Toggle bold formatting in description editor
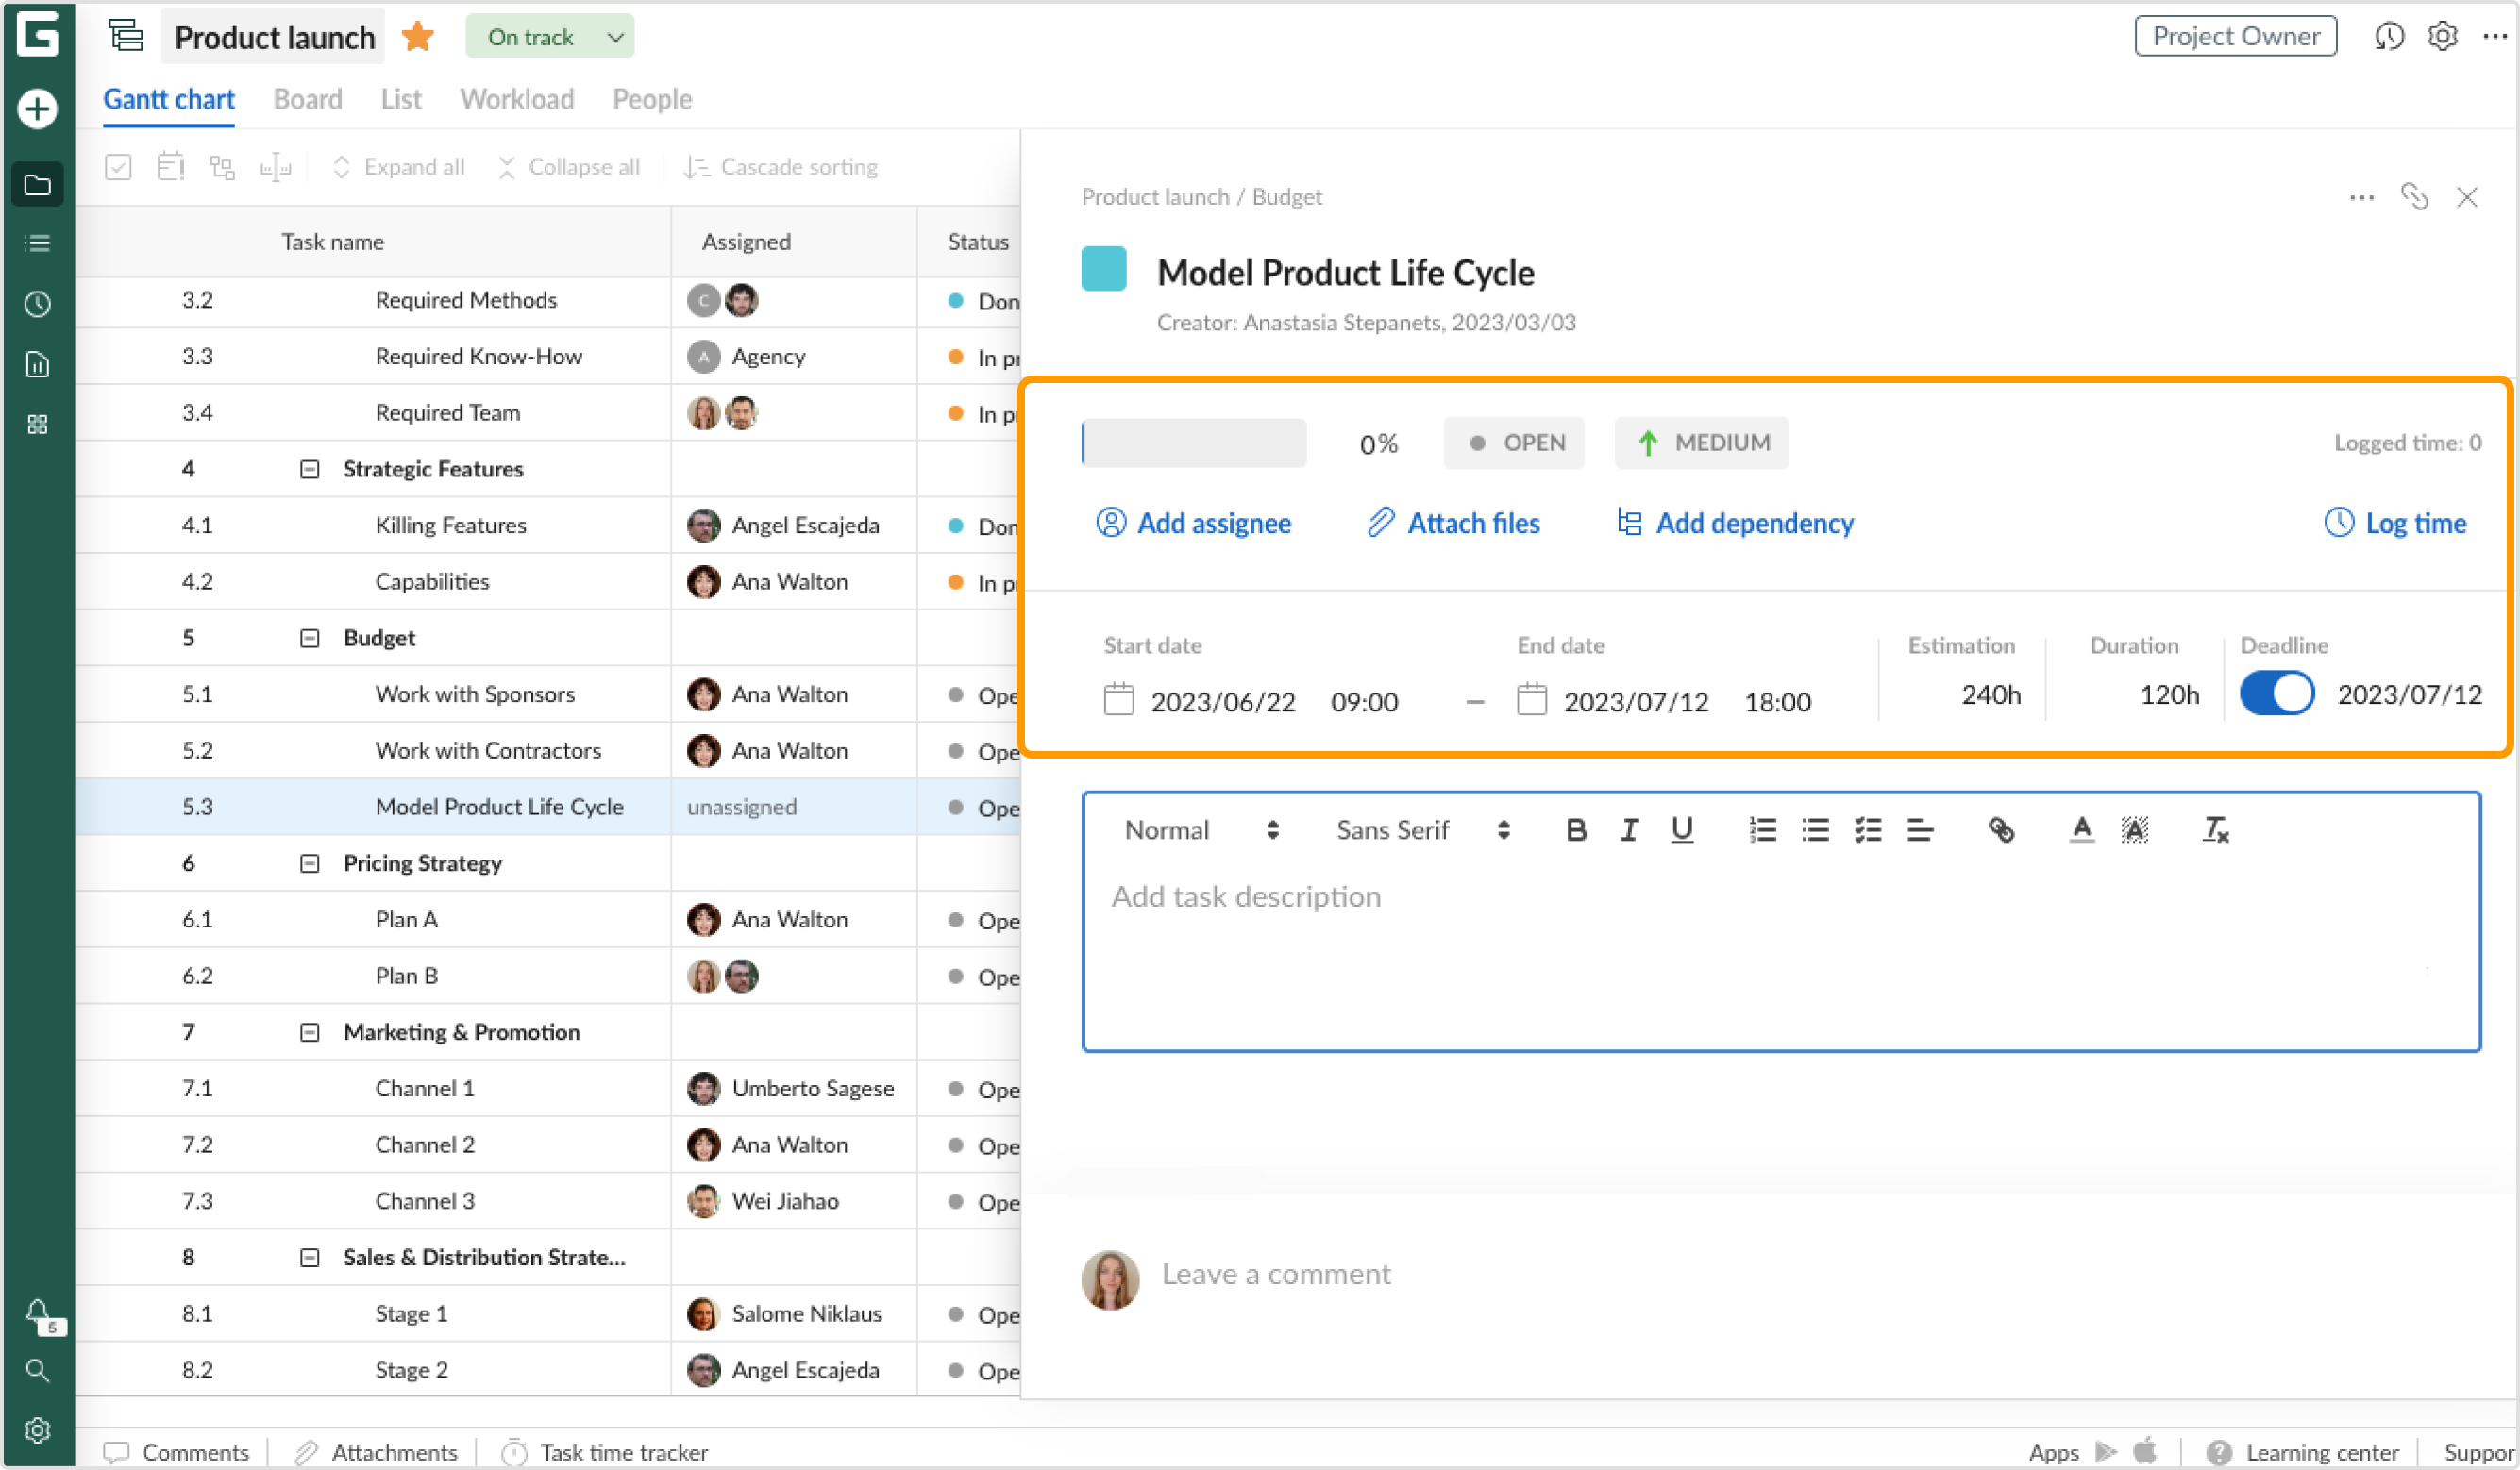This screenshot has width=2520, height=1470. [x=1576, y=830]
